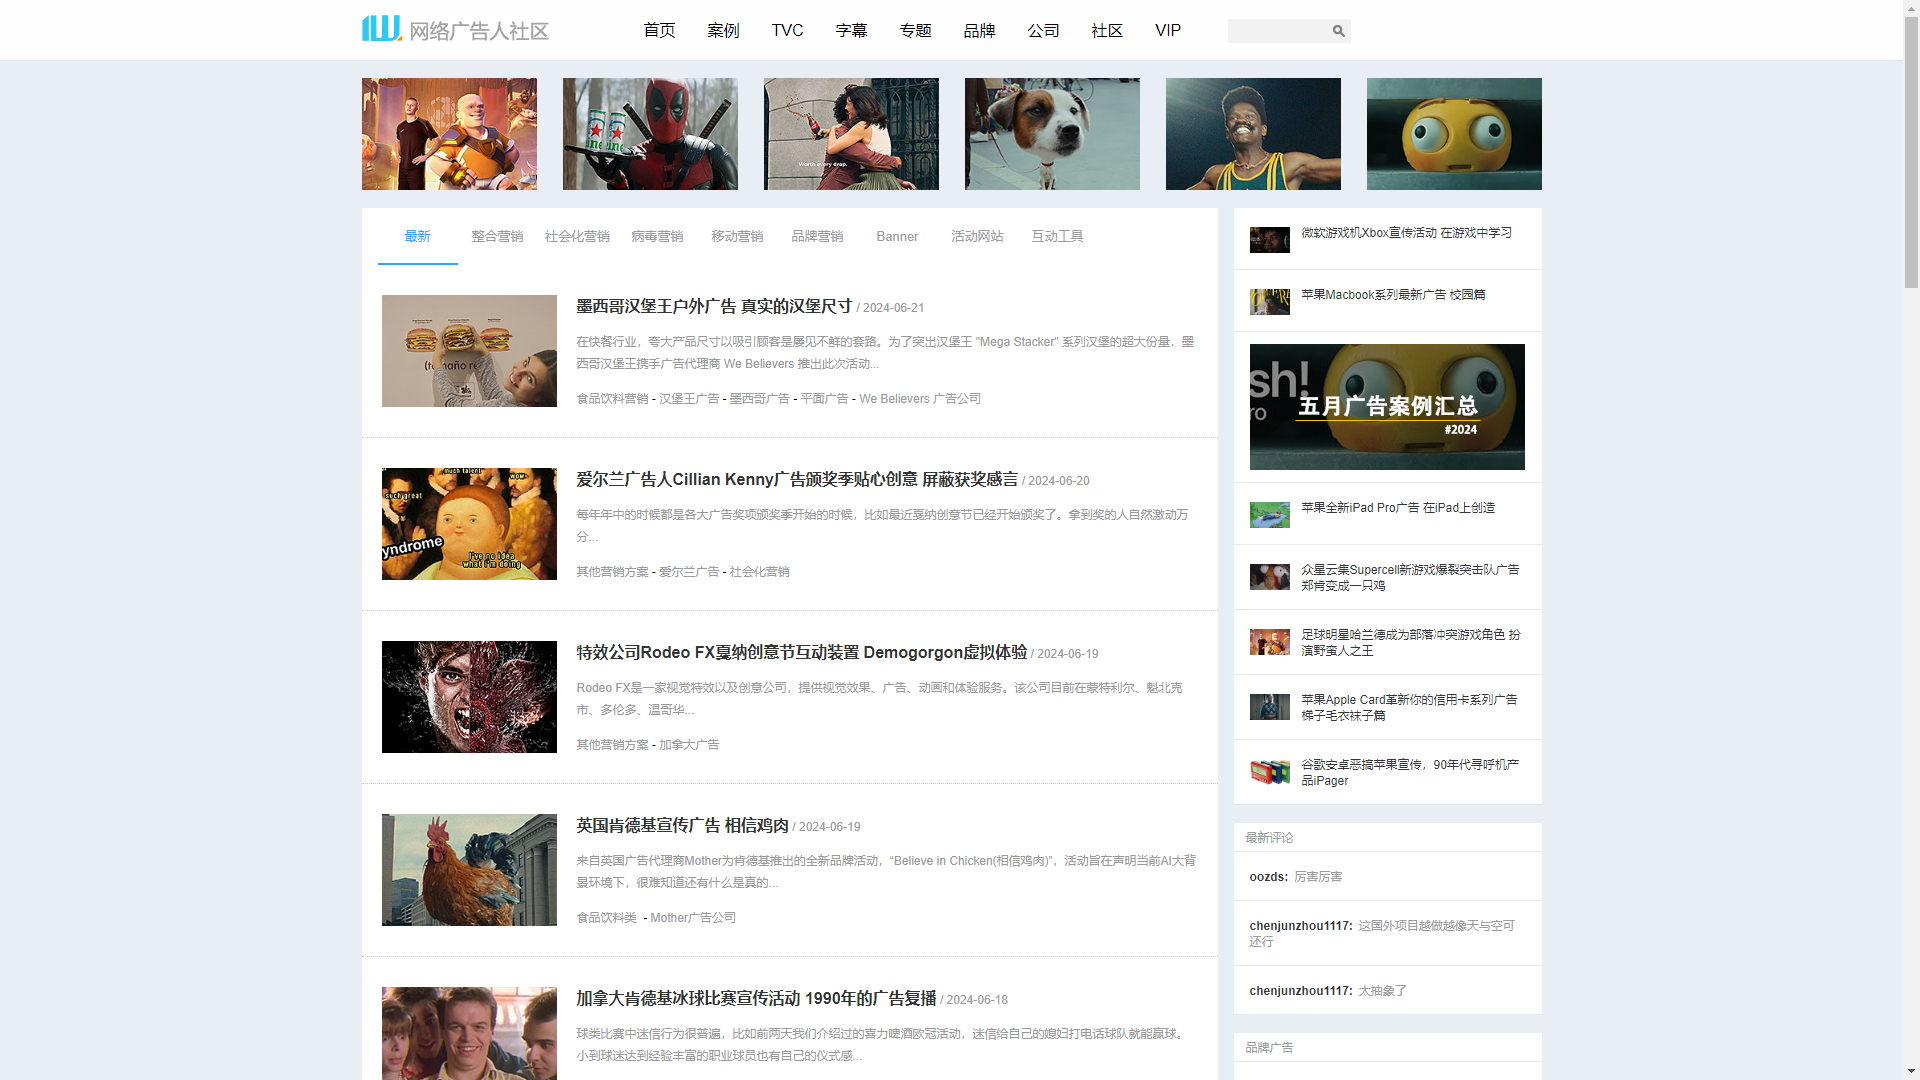Switch to the 互动工具 tab
The image size is (1920, 1080).
(1057, 236)
